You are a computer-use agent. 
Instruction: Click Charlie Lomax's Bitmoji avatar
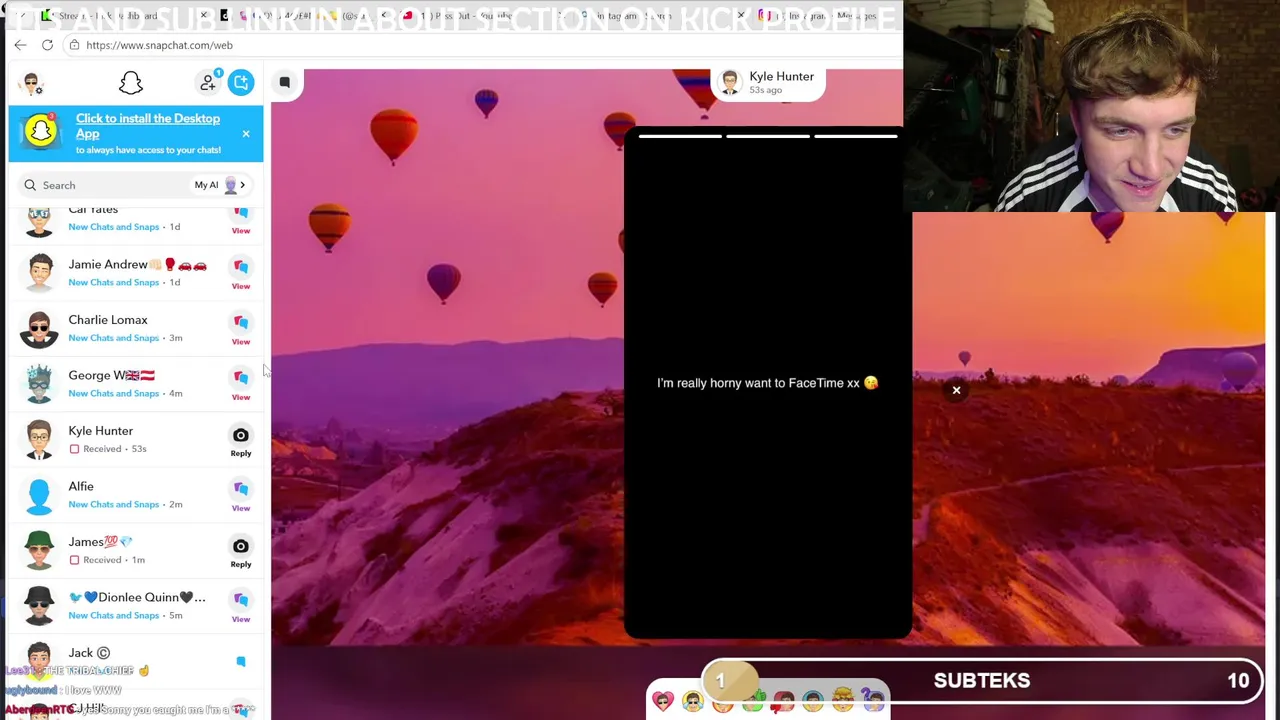[39, 328]
